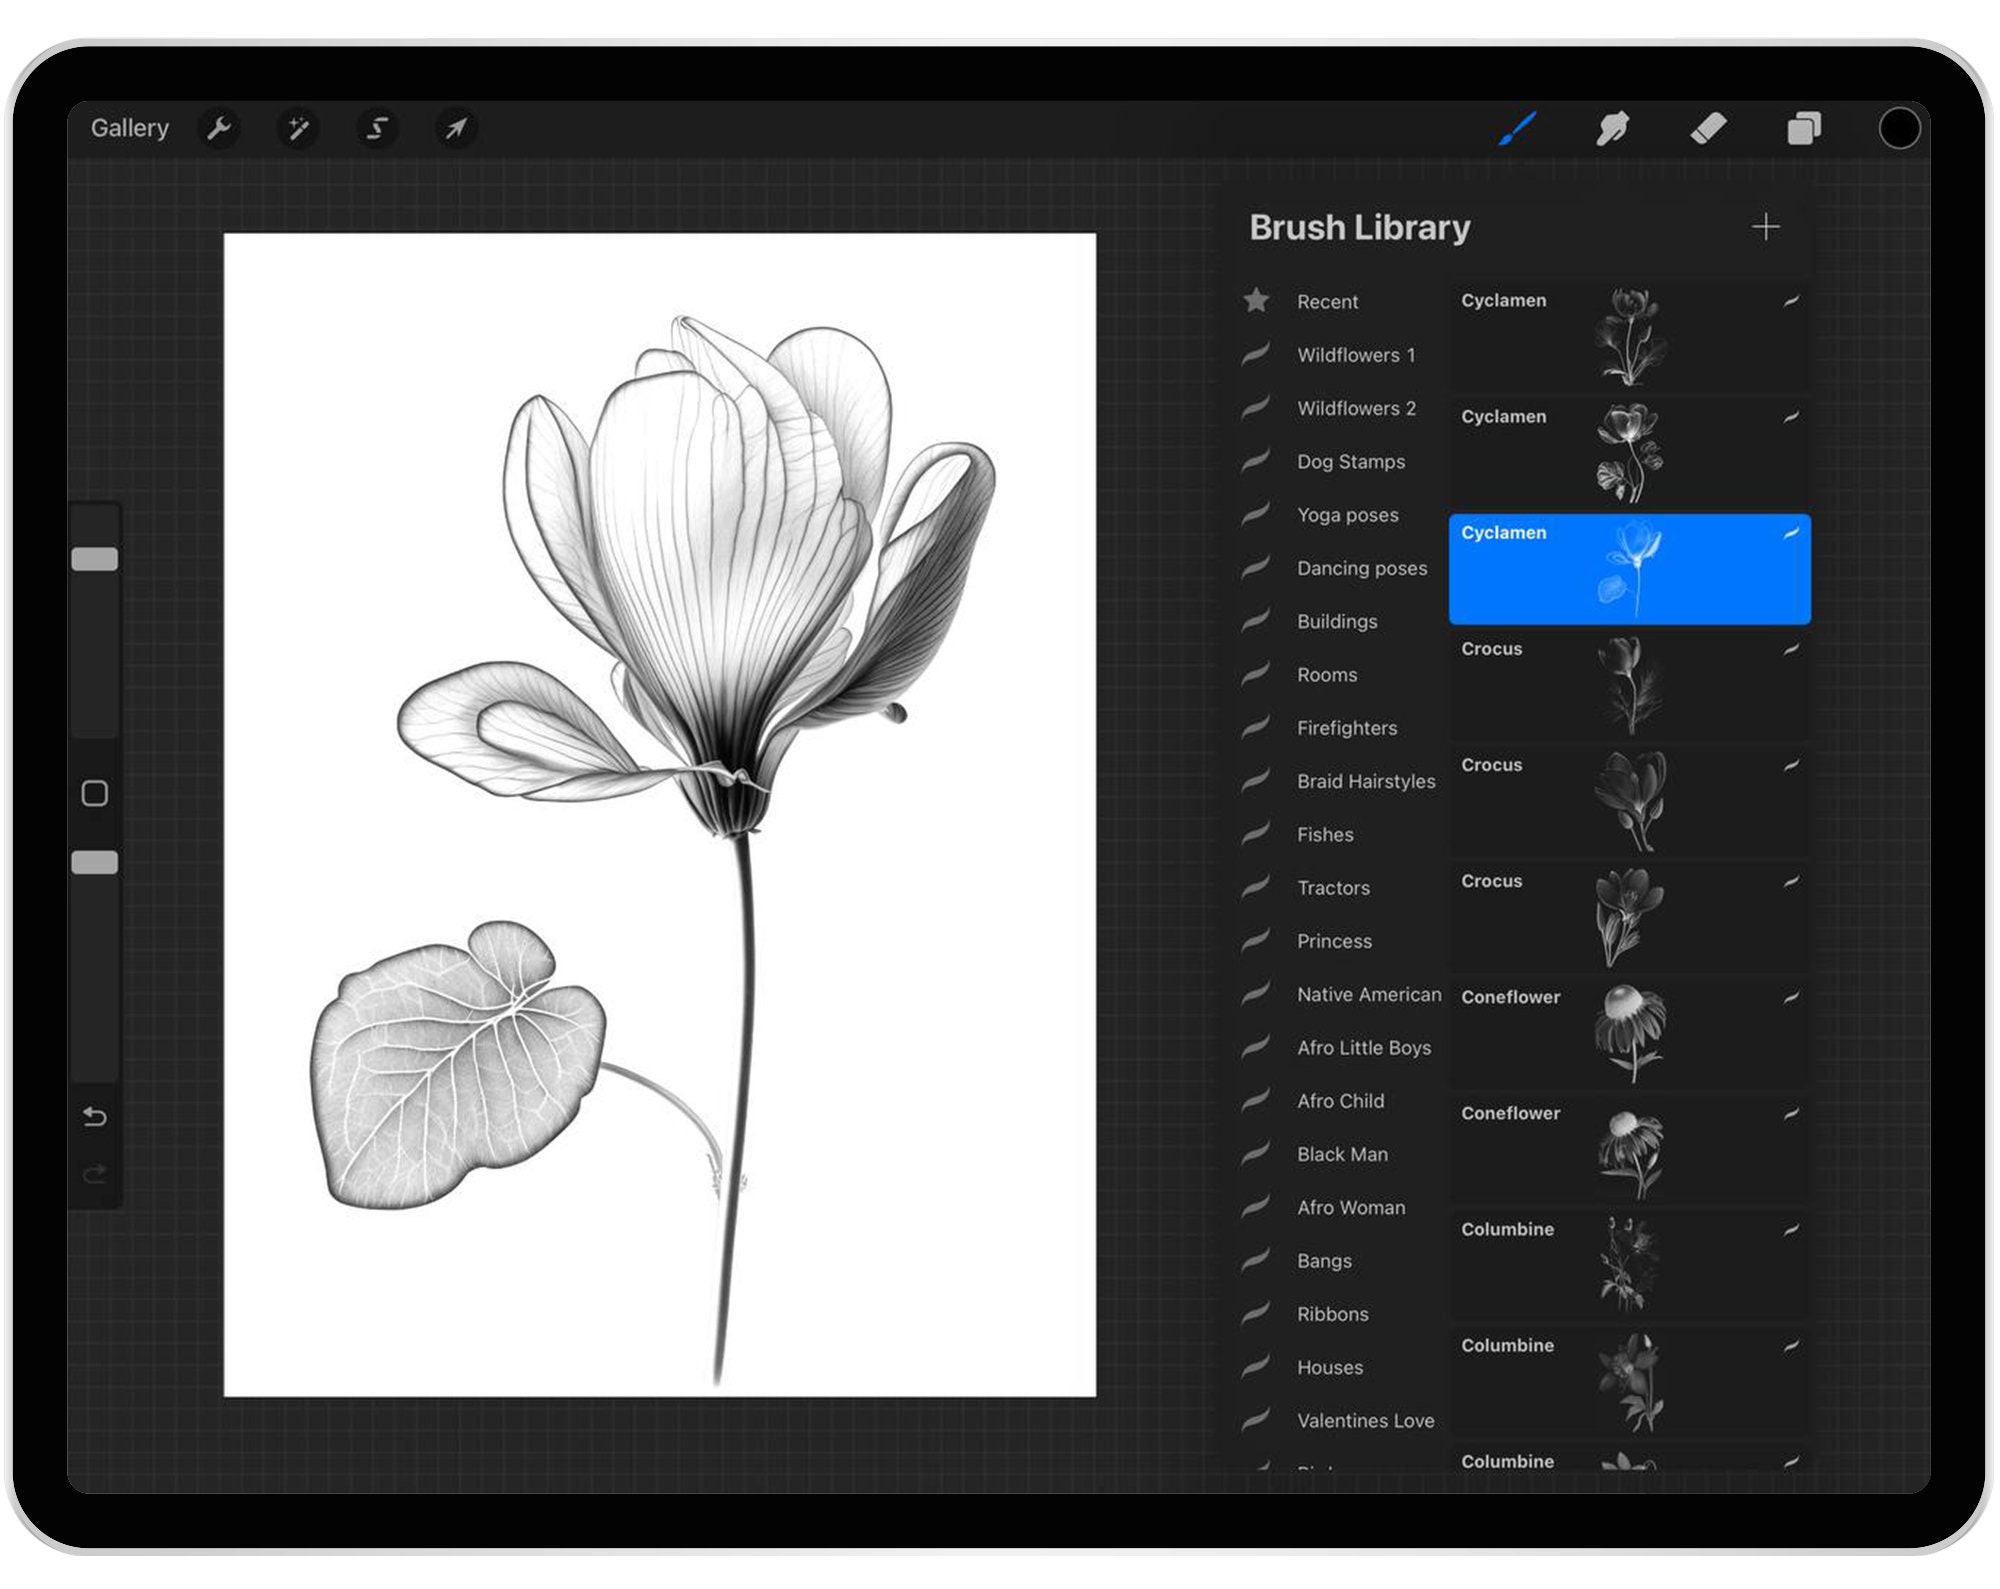This screenshot has width=2000, height=1589.
Task: Add a new brush with plus icon
Action: (1766, 227)
